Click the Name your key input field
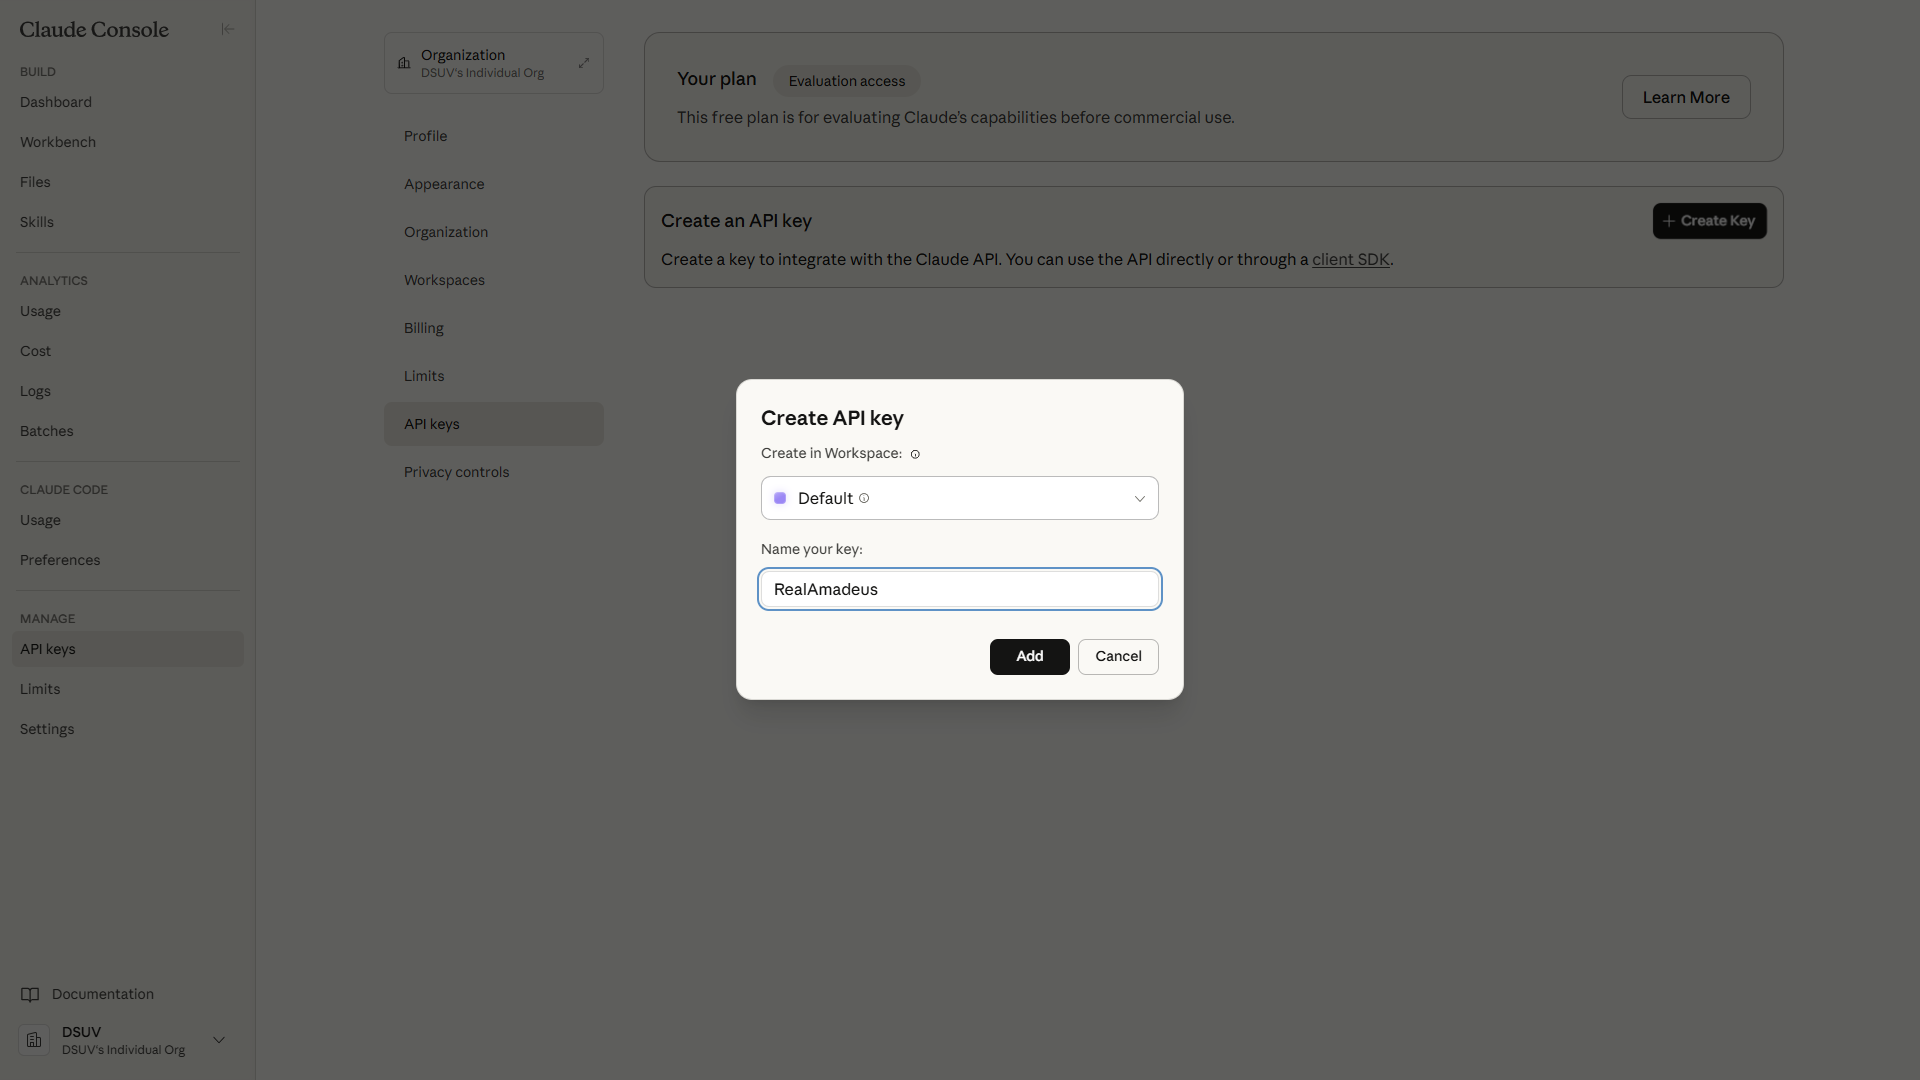Image resolution: width=1920 pixels, height=1080 pixels. coord(959,589)
